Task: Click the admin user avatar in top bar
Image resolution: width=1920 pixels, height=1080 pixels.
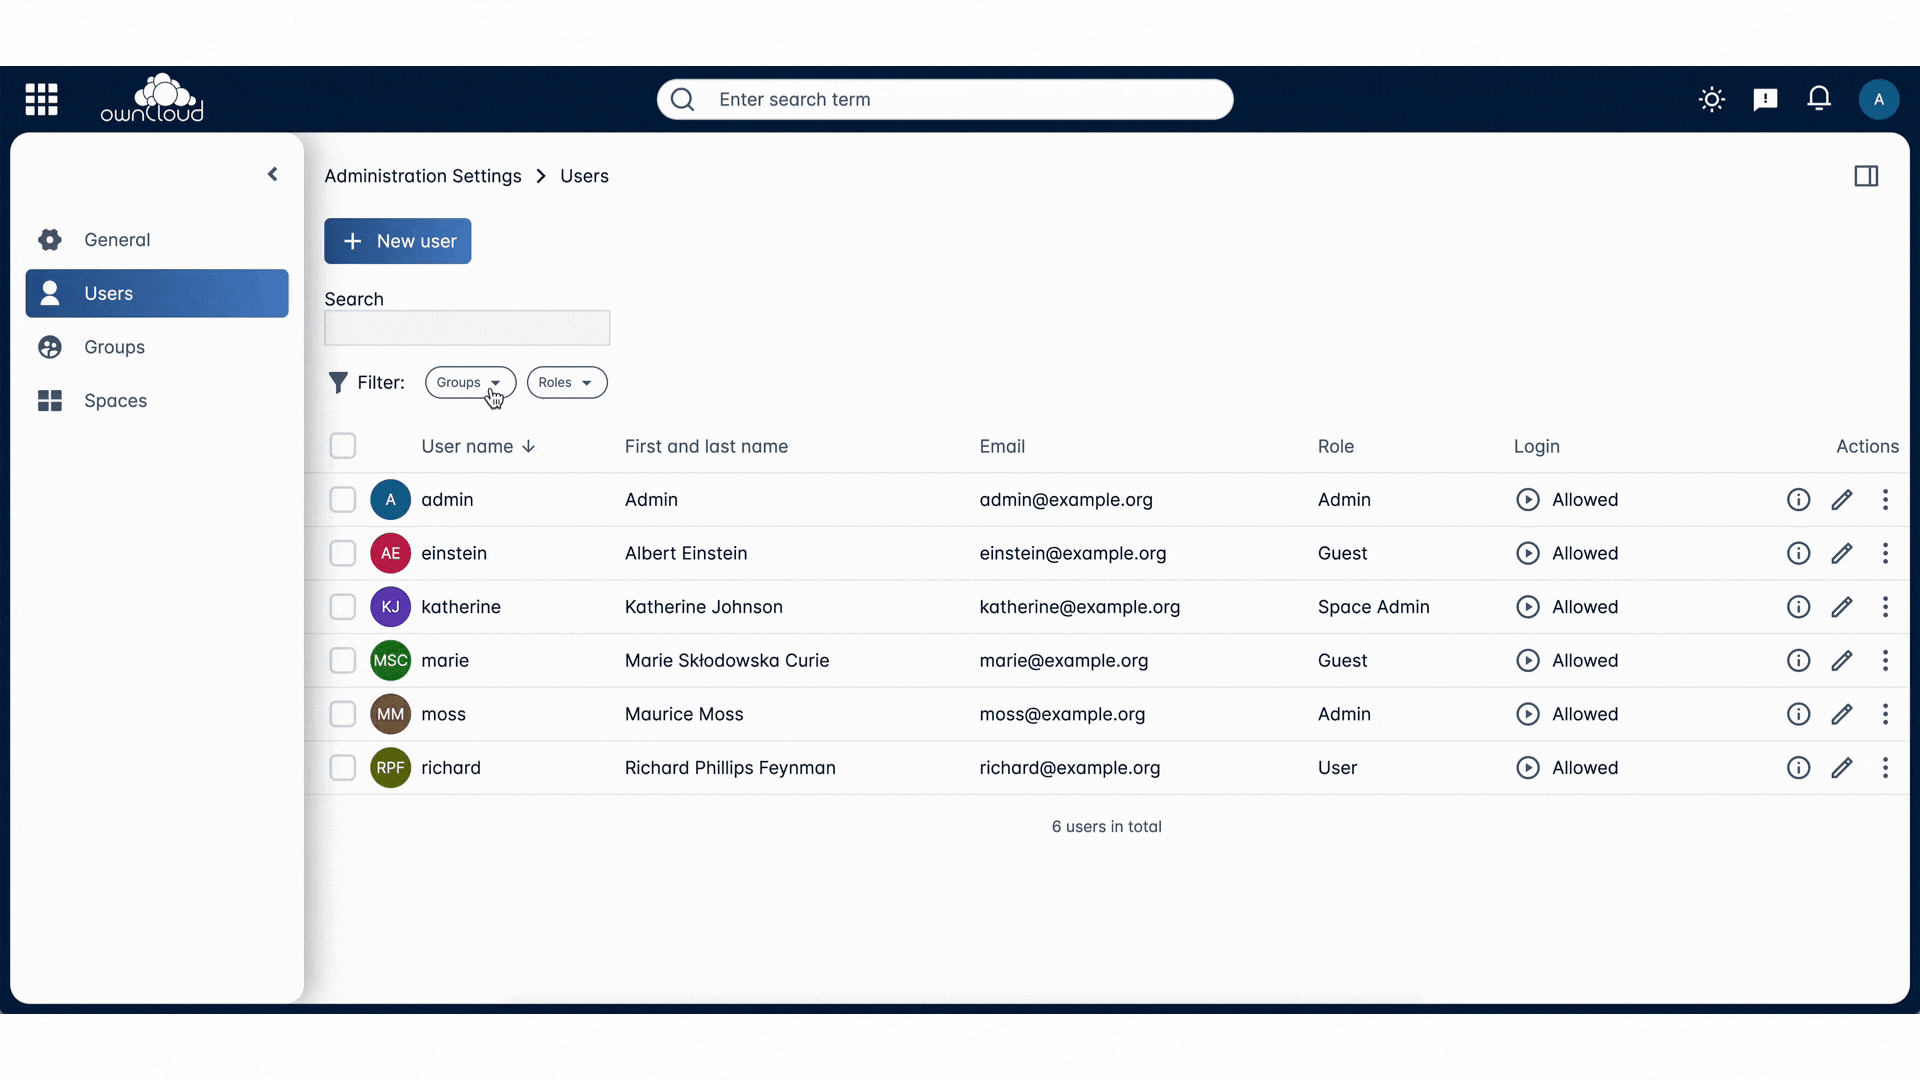Action: click(1878, 99)
